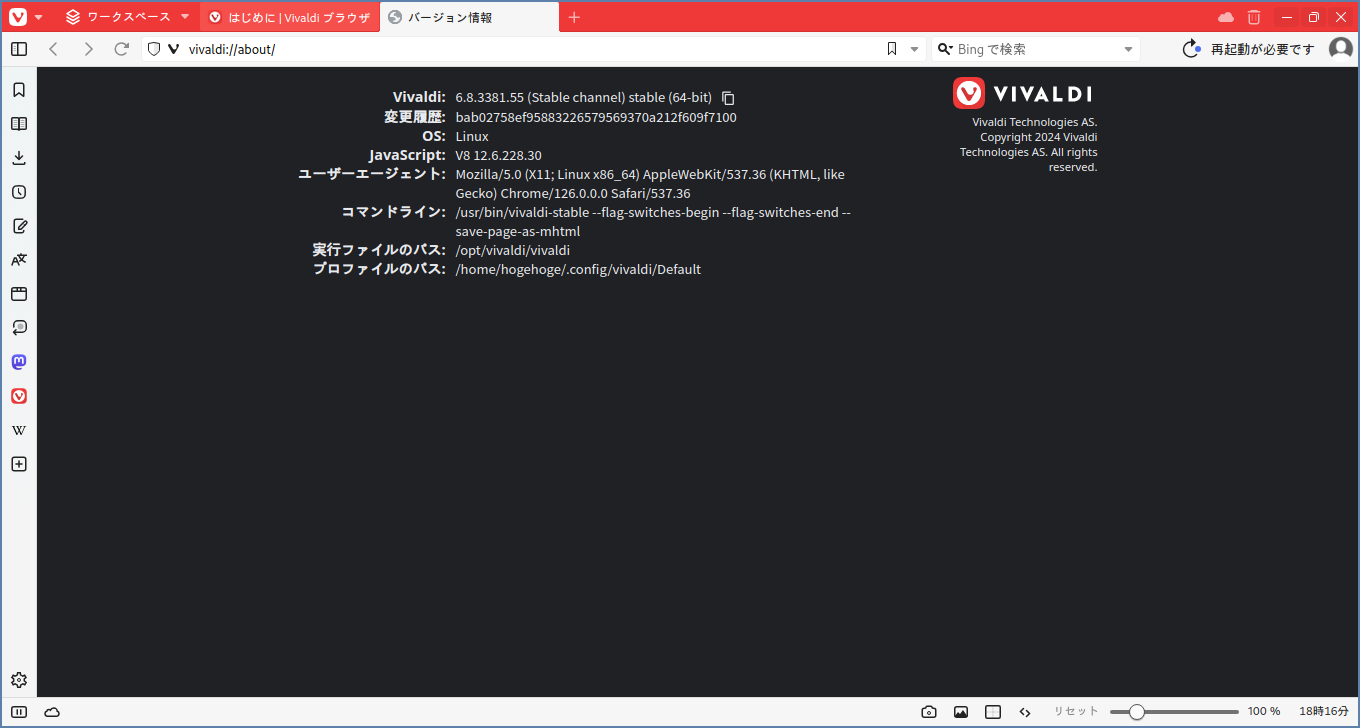Screen dimensions: 1360x728
Task: Open page actions code icon
Action: click(1025, 712)
